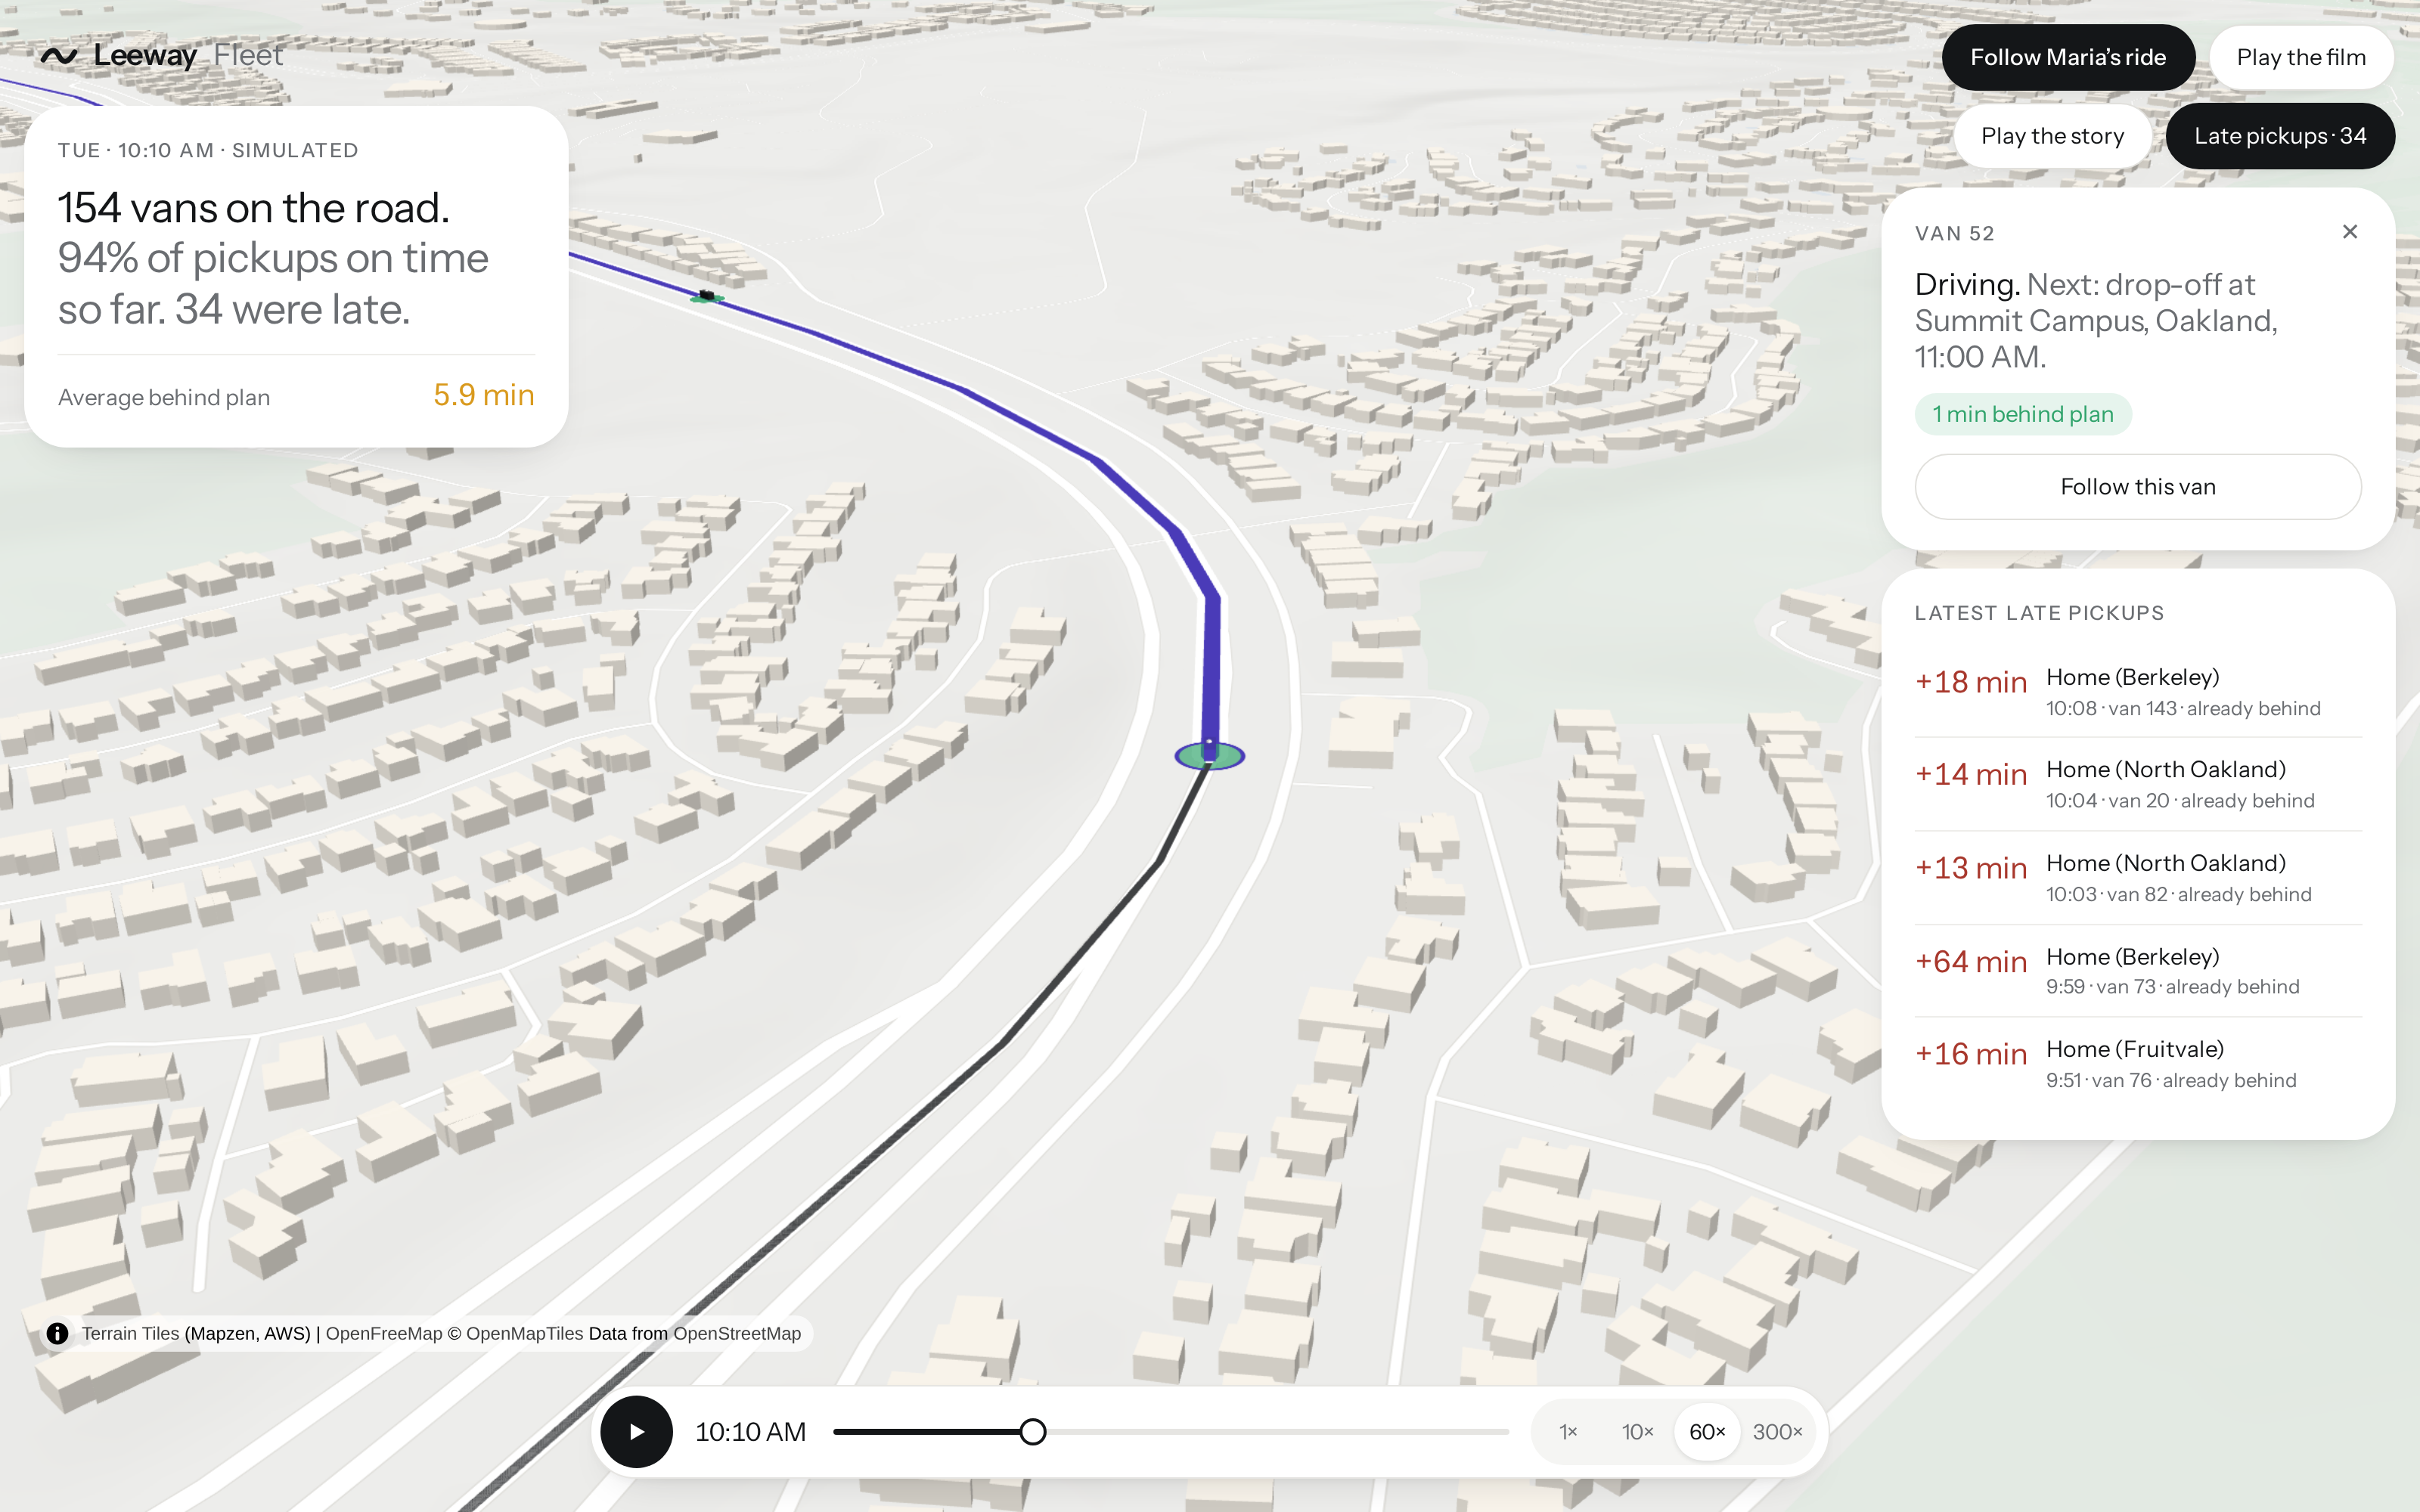Set playback speed to 1×

click(1568, 1432)
